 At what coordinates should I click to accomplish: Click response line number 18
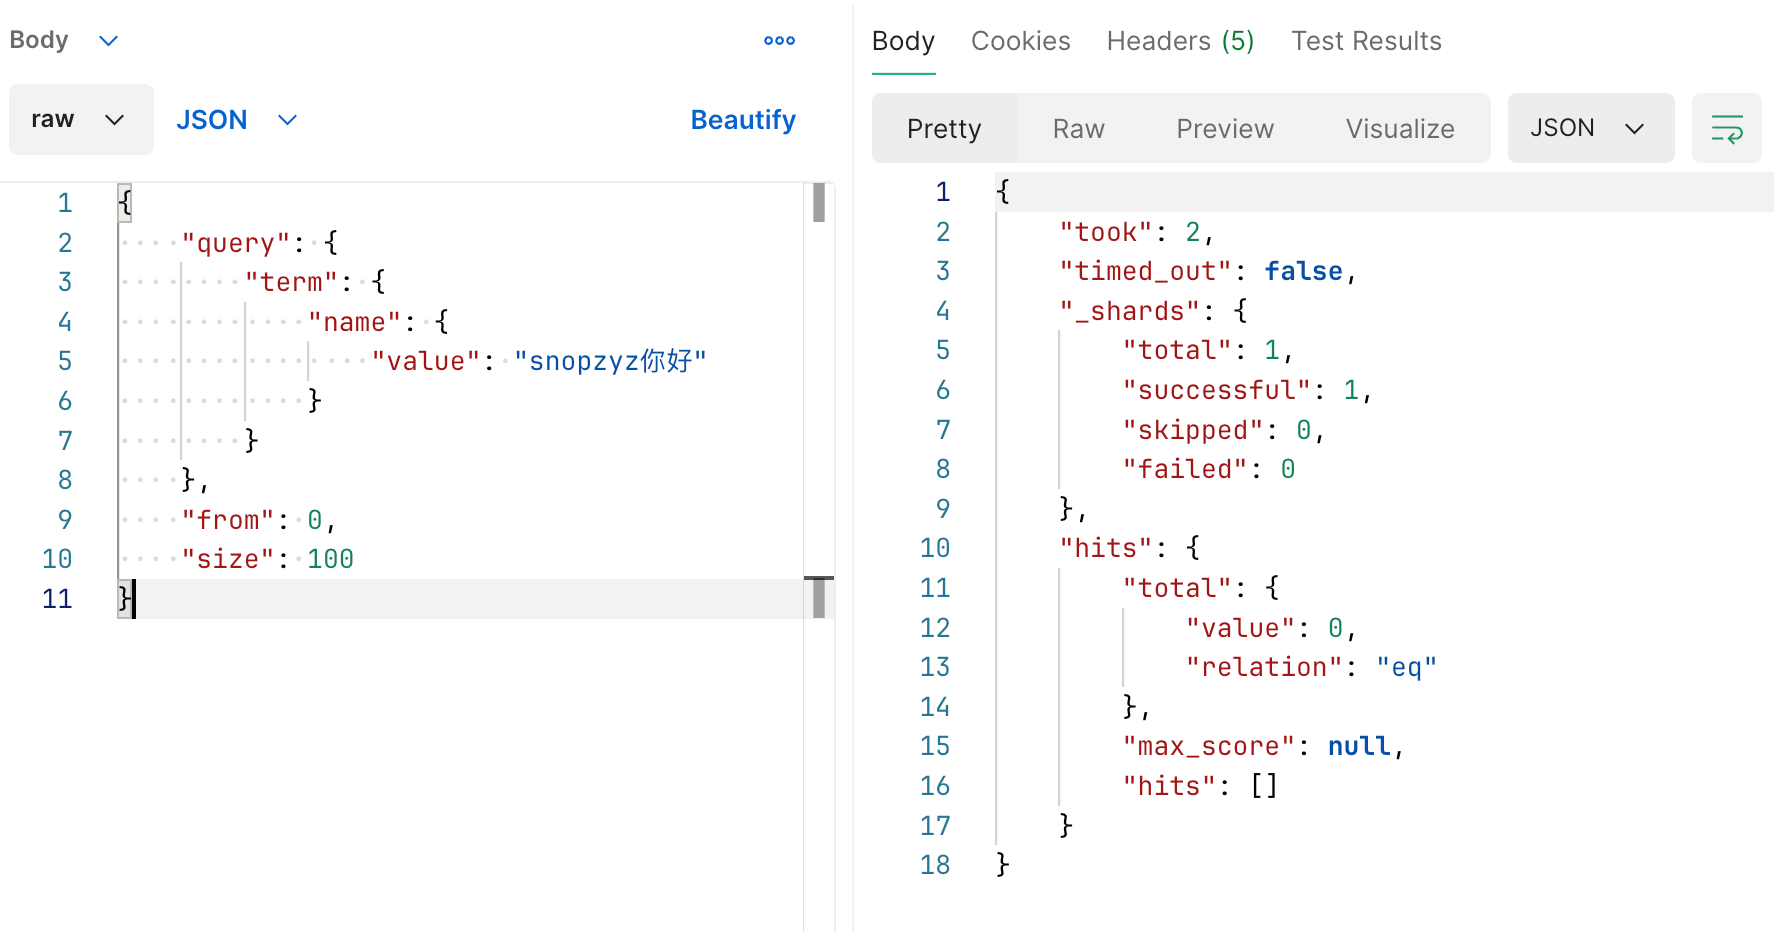tap(935, 865)
